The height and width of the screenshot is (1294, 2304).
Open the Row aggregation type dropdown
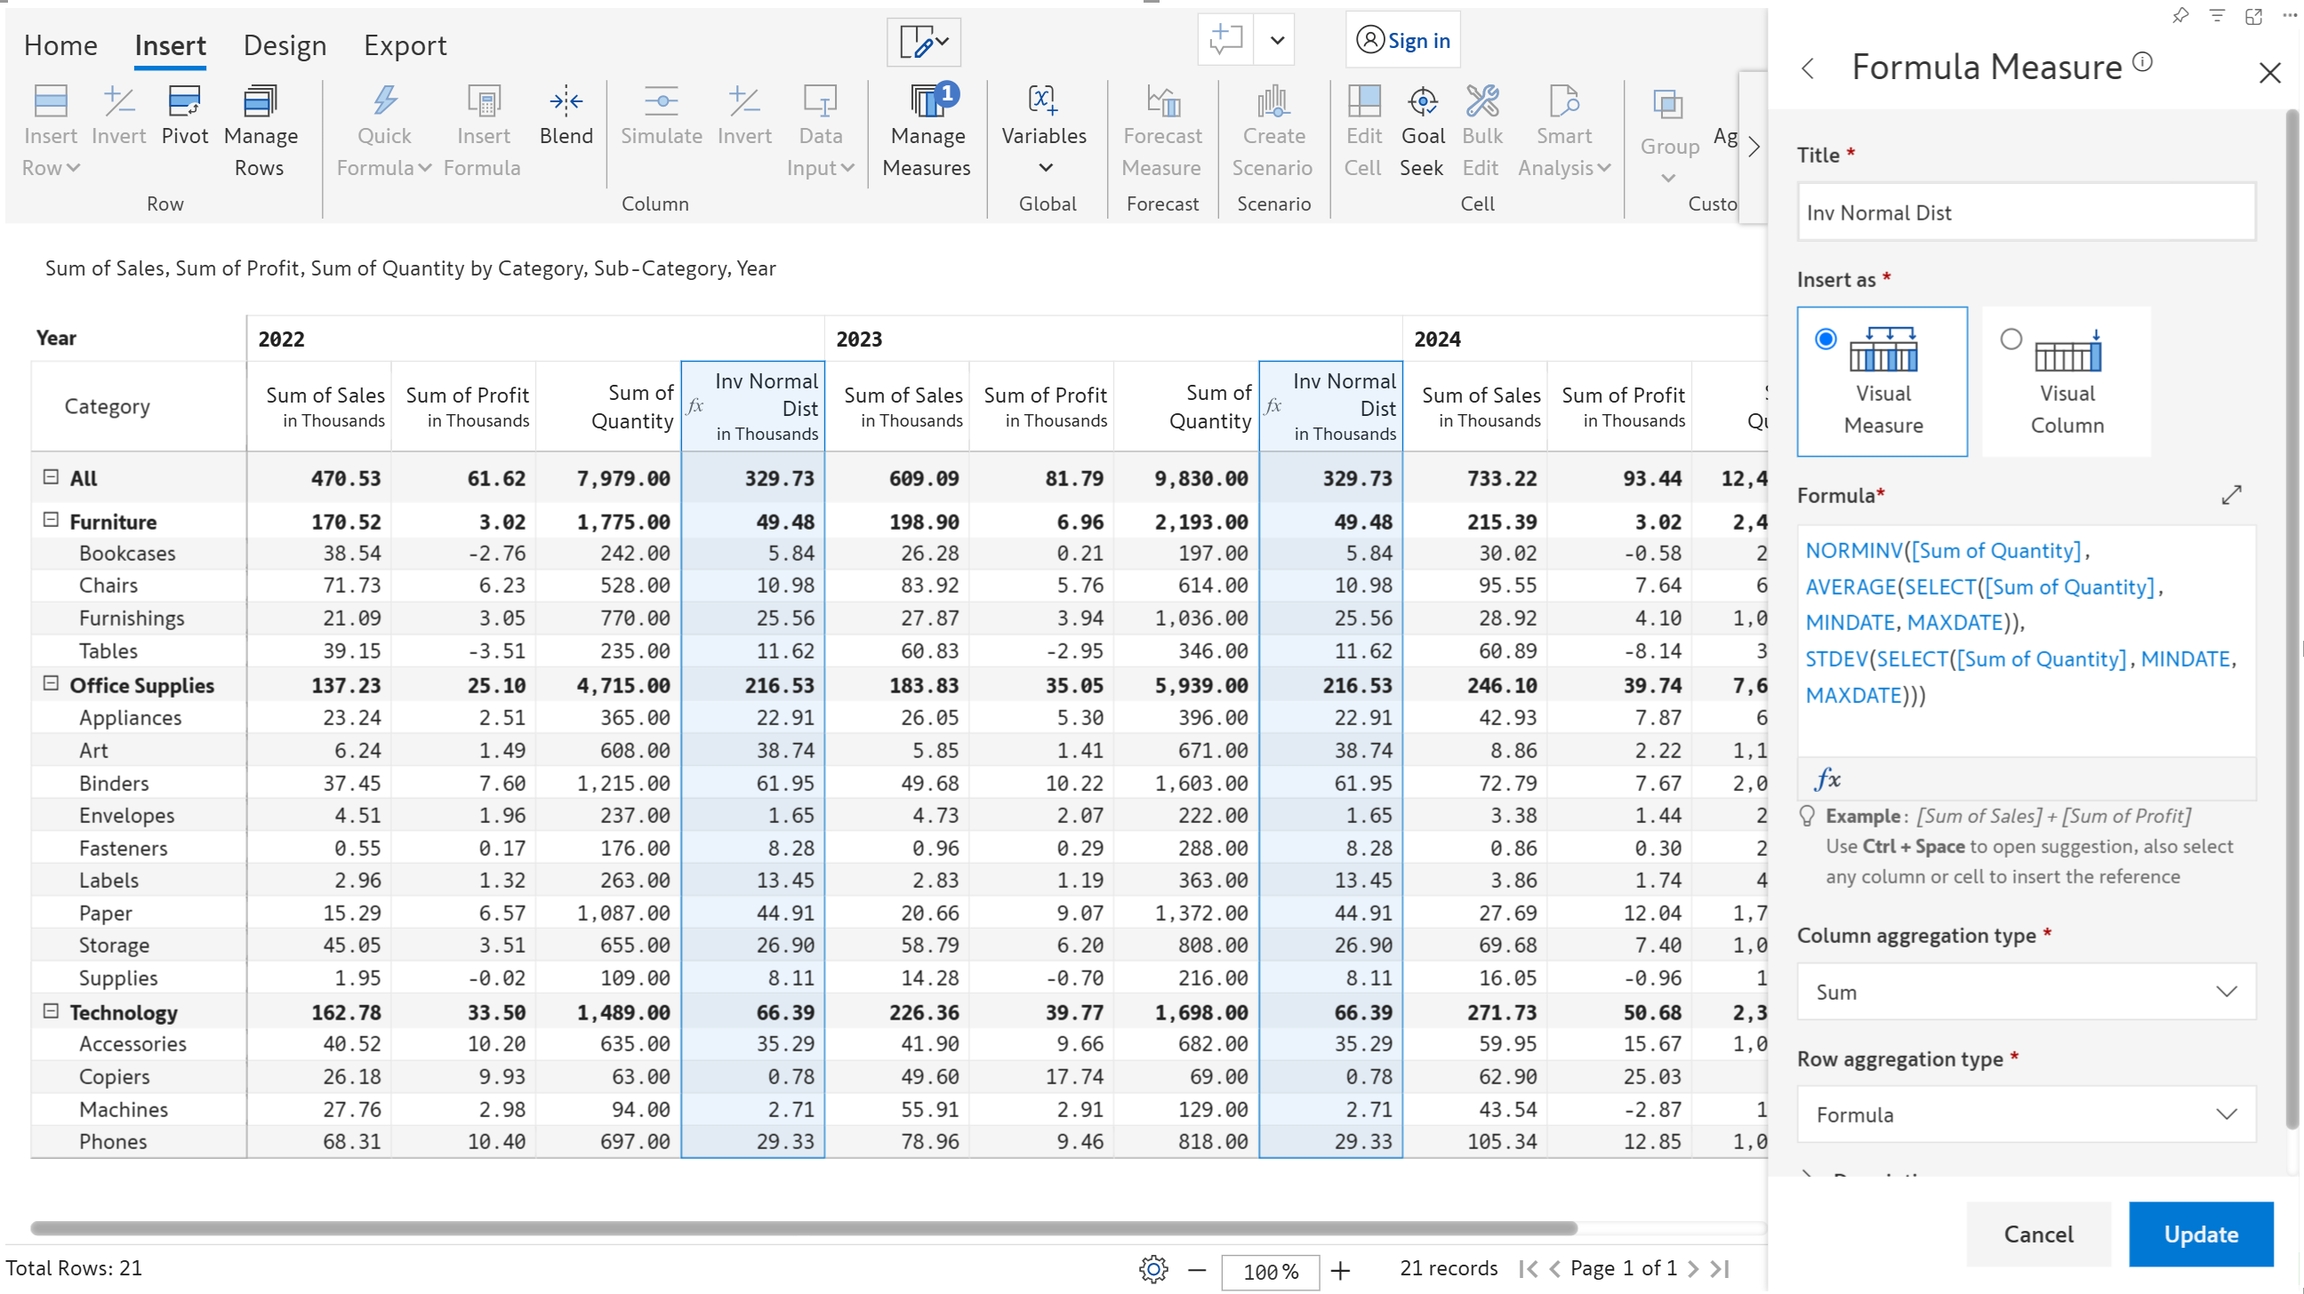pyautogui.click(x=2026, y=1115)
